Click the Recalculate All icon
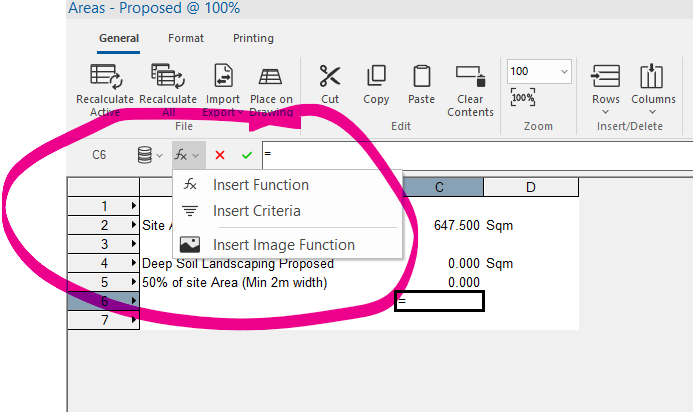Image resolution: width=693 pixels, height=412 pixels. click(166, 77)
